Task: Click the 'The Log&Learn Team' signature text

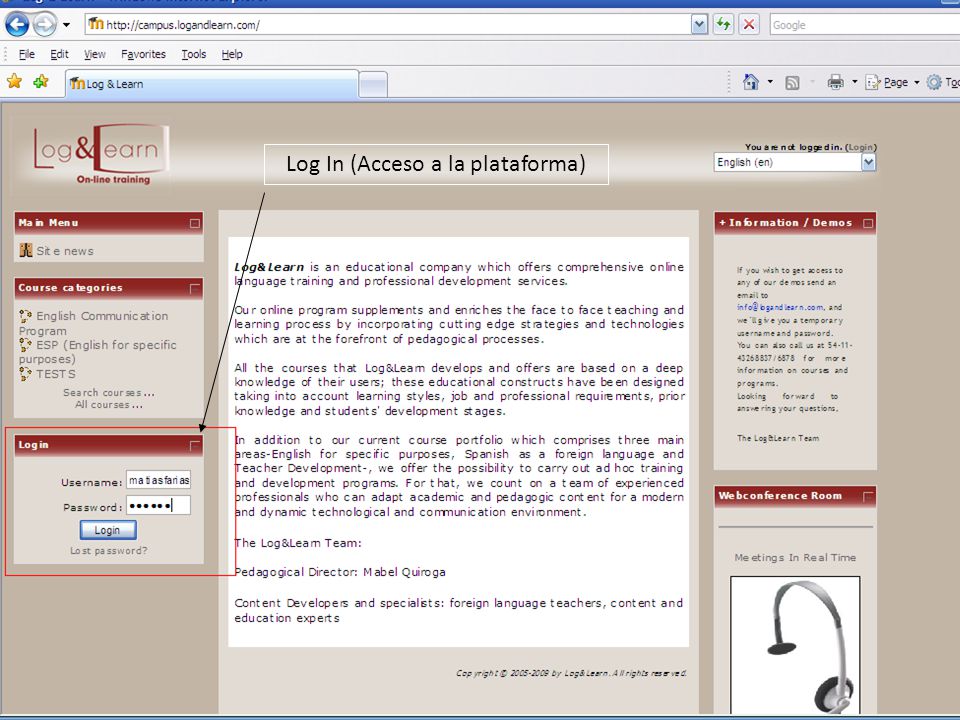Action: [x=778, y=438]
